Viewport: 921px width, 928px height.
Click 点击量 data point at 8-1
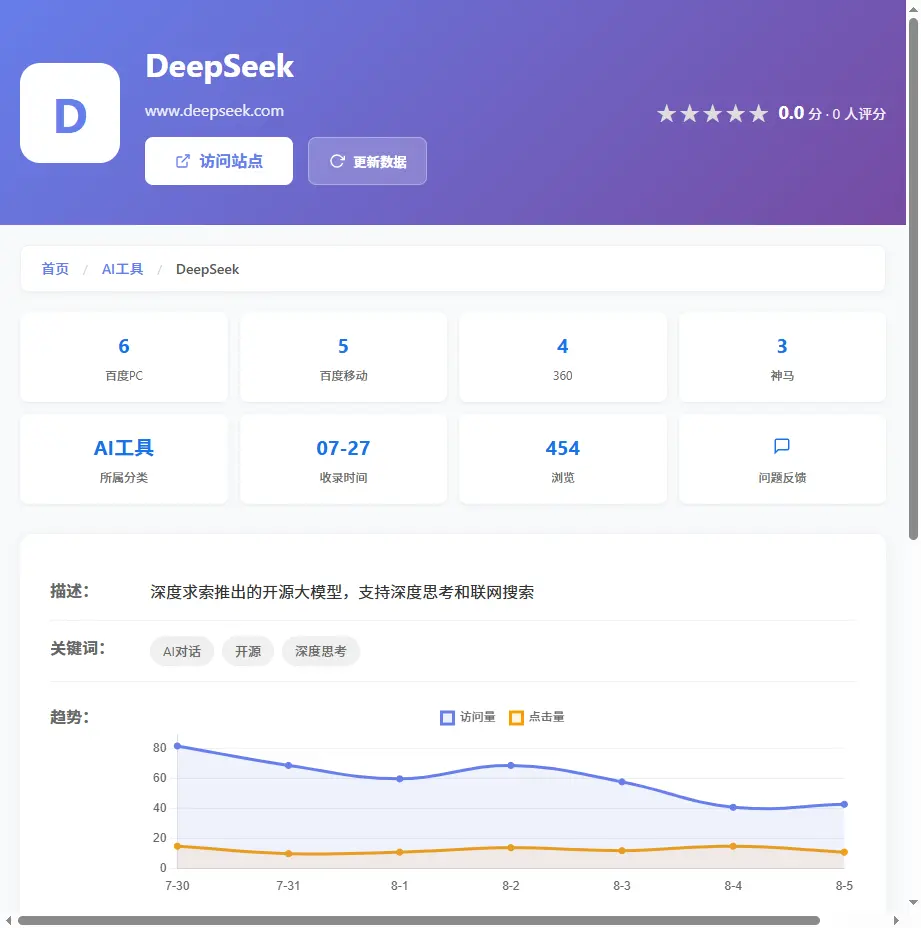click(400, 852)
